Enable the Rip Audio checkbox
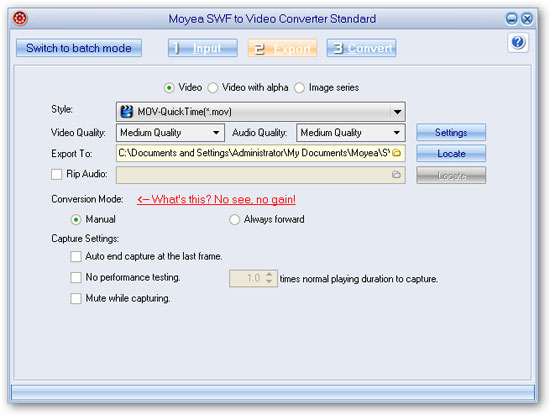 (x=56, y=174)
